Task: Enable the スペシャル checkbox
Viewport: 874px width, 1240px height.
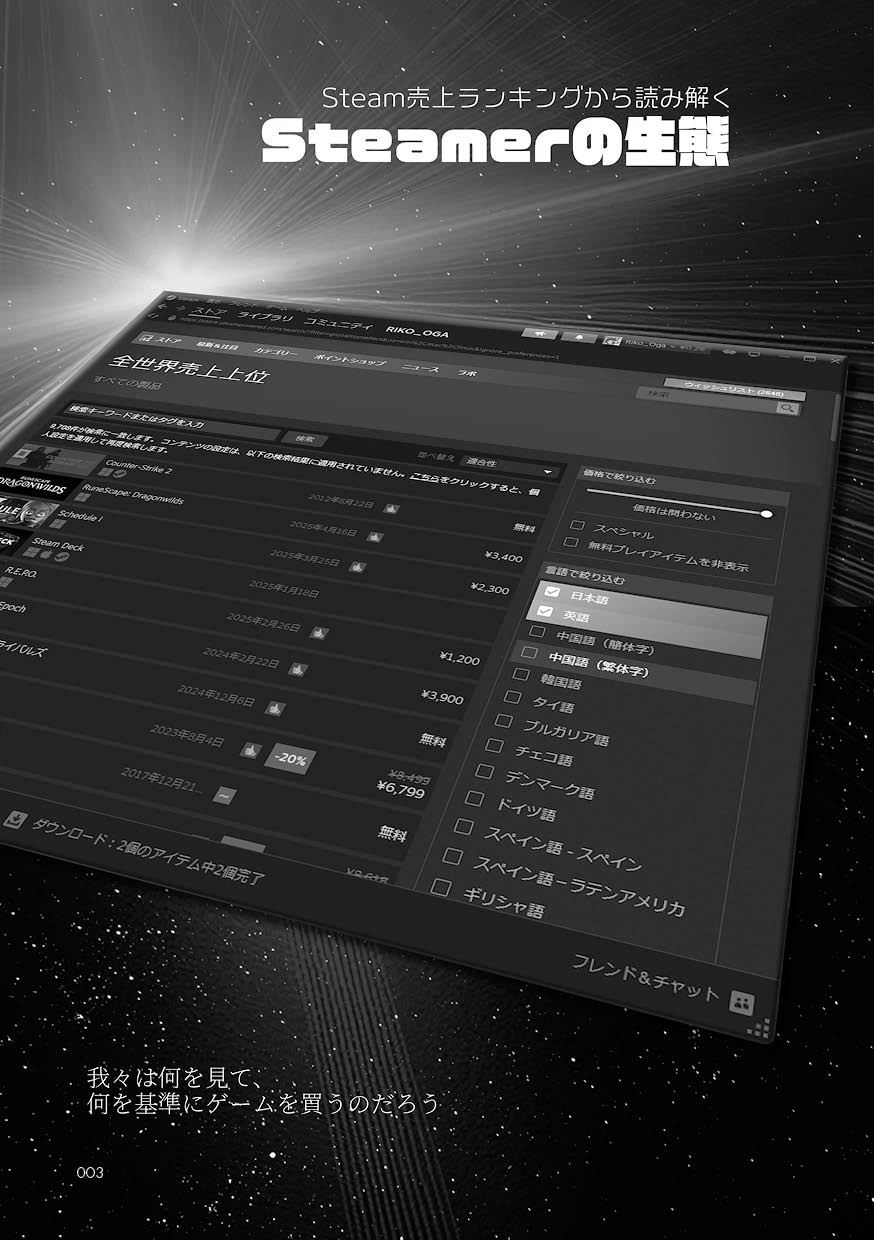Action: pos(577,525)
